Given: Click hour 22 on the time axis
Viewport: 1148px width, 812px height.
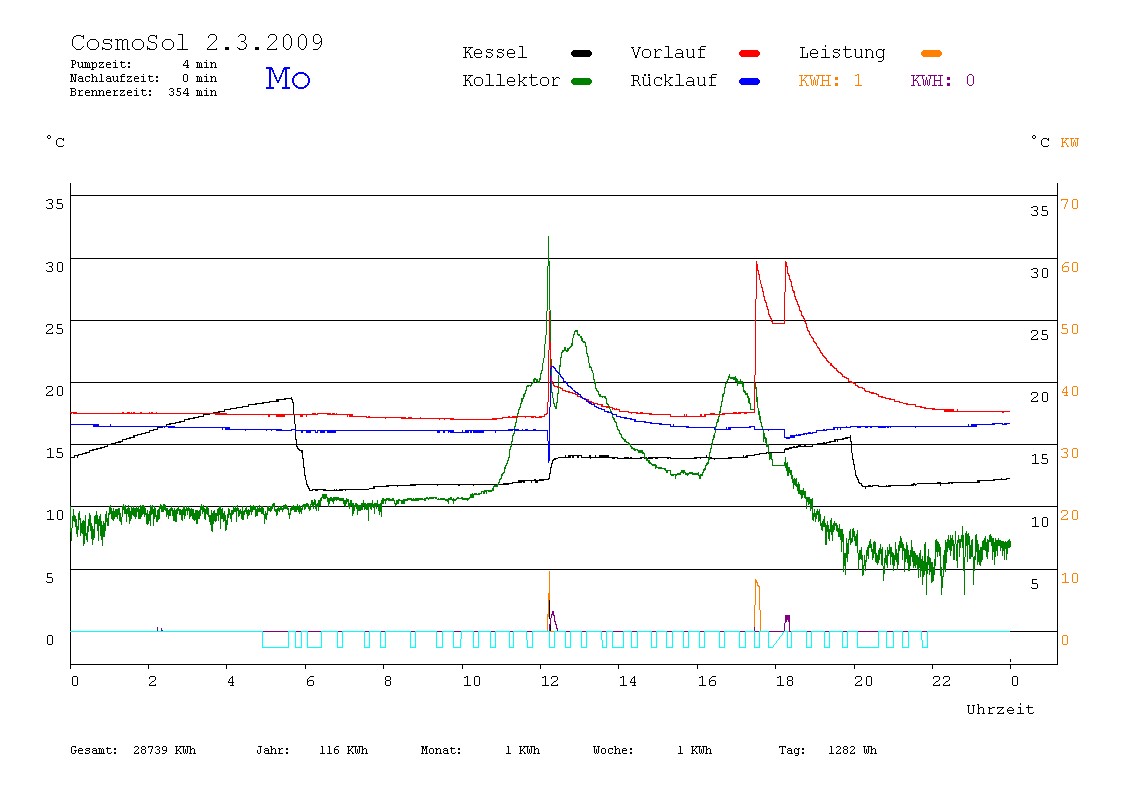Looking at the screenshot, I should 942,682.
